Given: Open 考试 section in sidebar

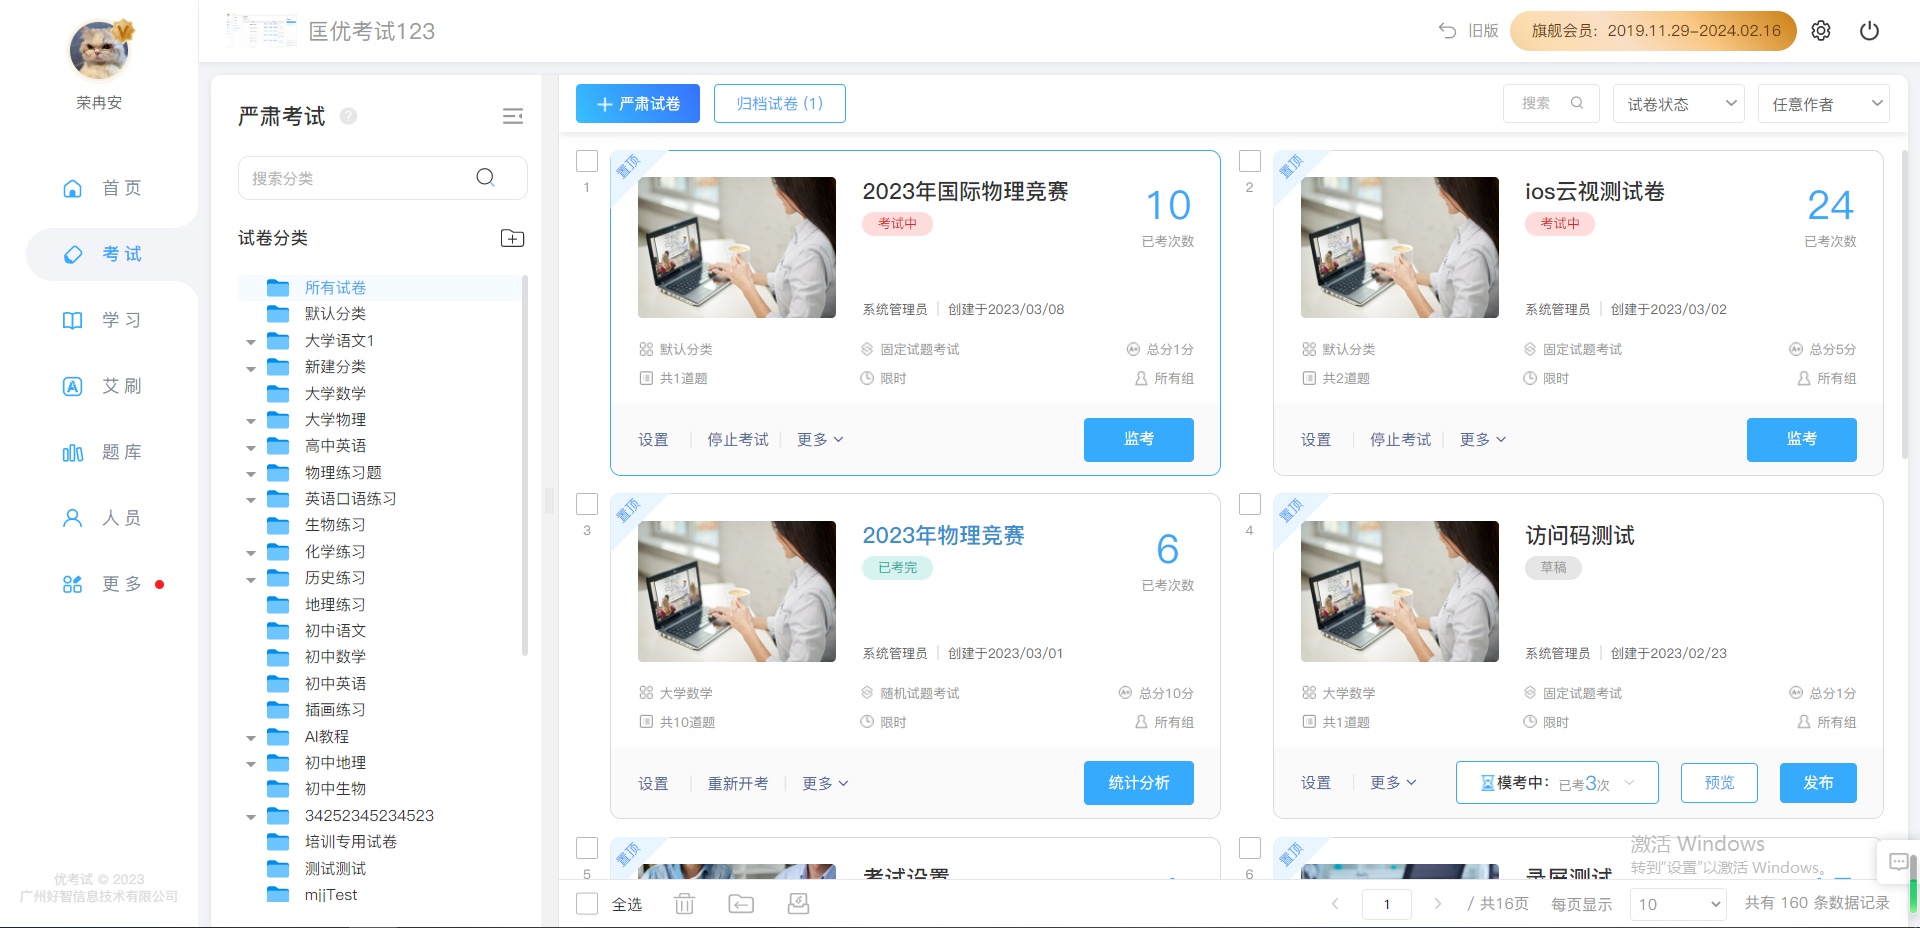Looking at the screenshot, I should (101, 254).
